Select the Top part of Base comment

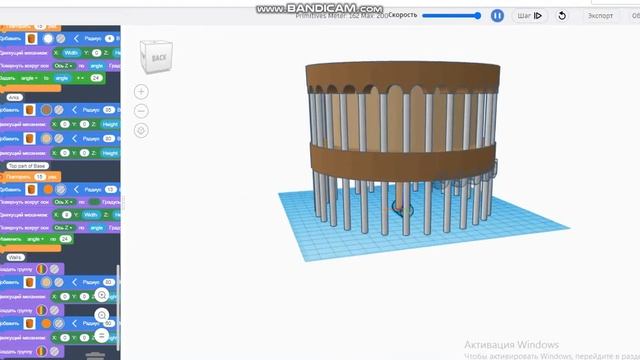click(27, 166)
